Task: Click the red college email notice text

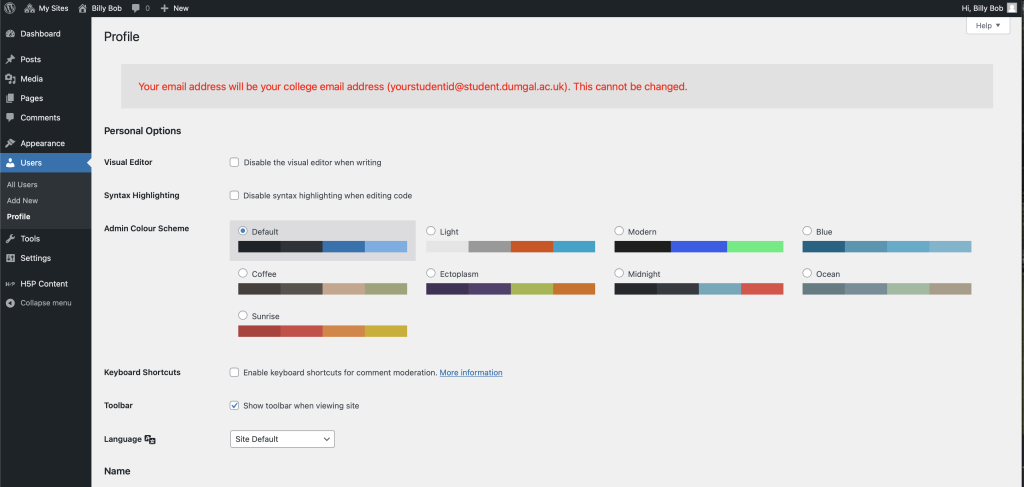Action: (413, 86)
